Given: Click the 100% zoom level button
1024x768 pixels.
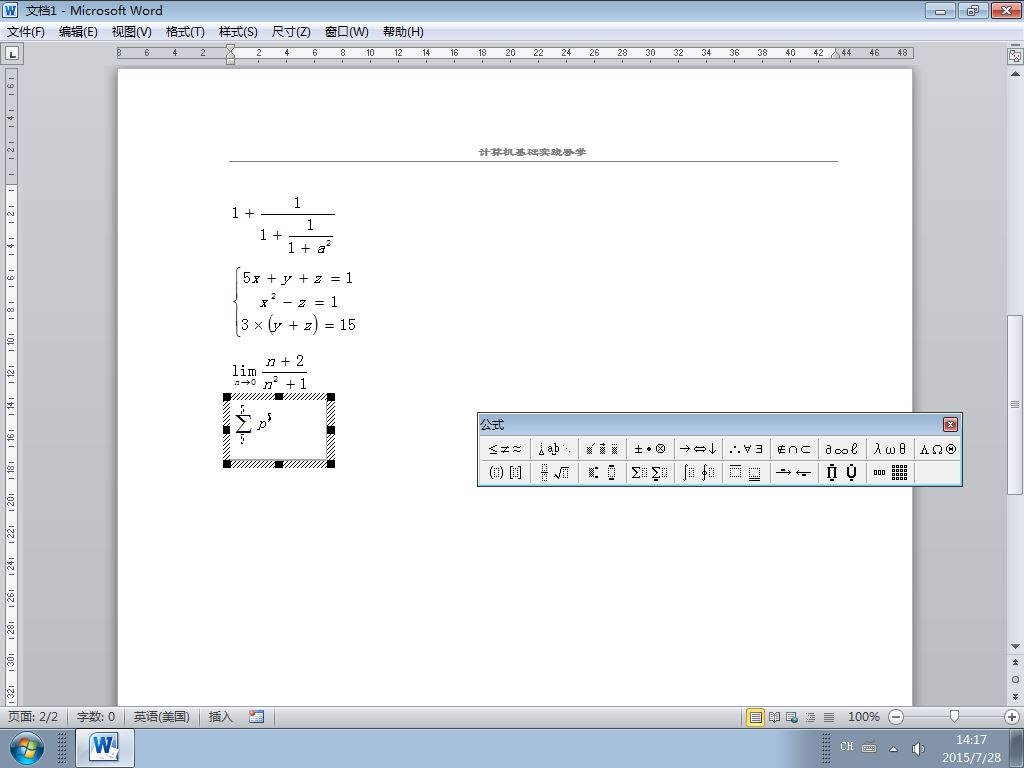Looking at the screenshot, I should click(x=863, y=717).
